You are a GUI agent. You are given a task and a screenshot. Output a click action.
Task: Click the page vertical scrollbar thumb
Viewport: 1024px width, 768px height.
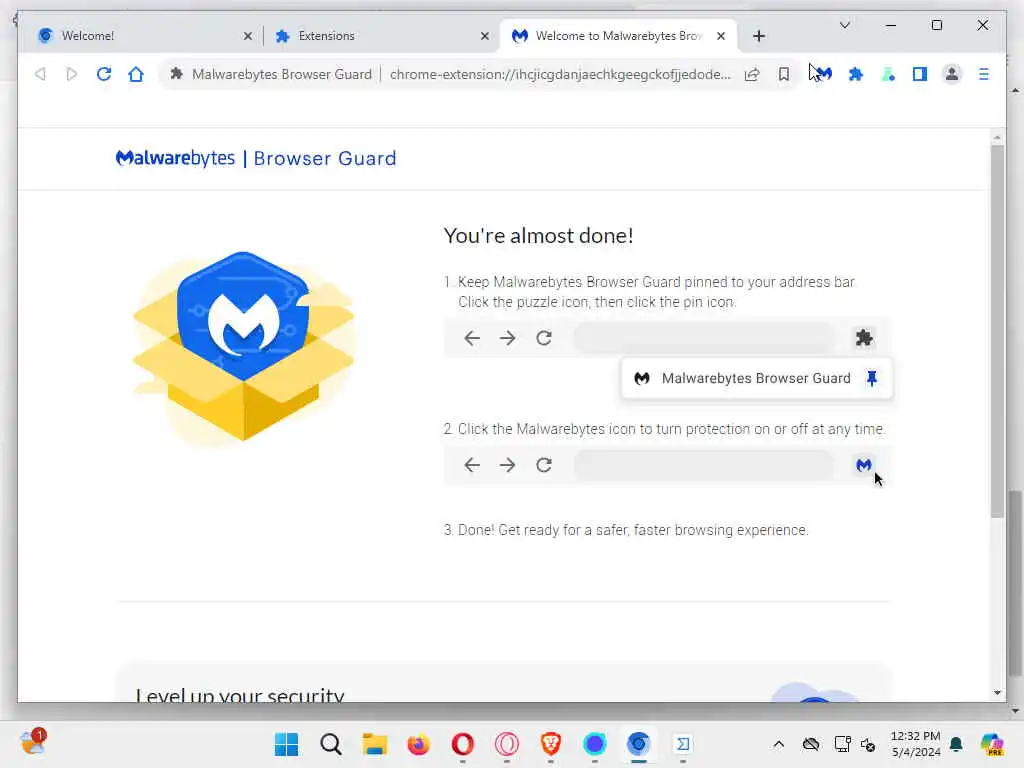(x=997, y=331)
